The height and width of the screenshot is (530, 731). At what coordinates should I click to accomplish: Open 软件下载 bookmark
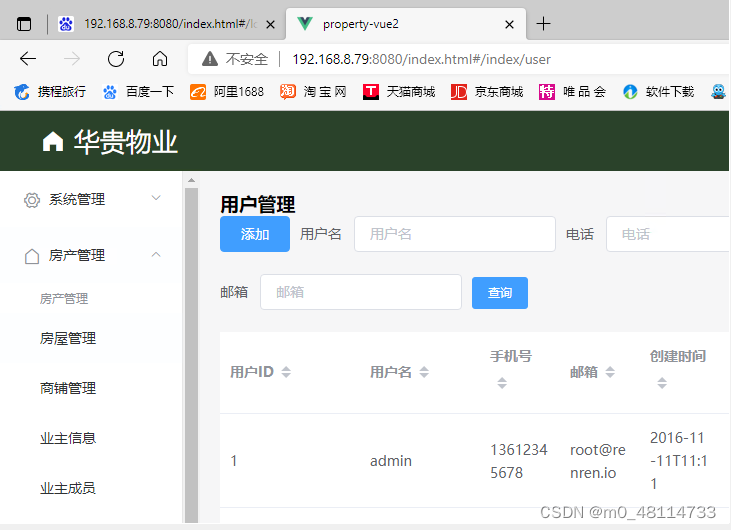[659, 92]
